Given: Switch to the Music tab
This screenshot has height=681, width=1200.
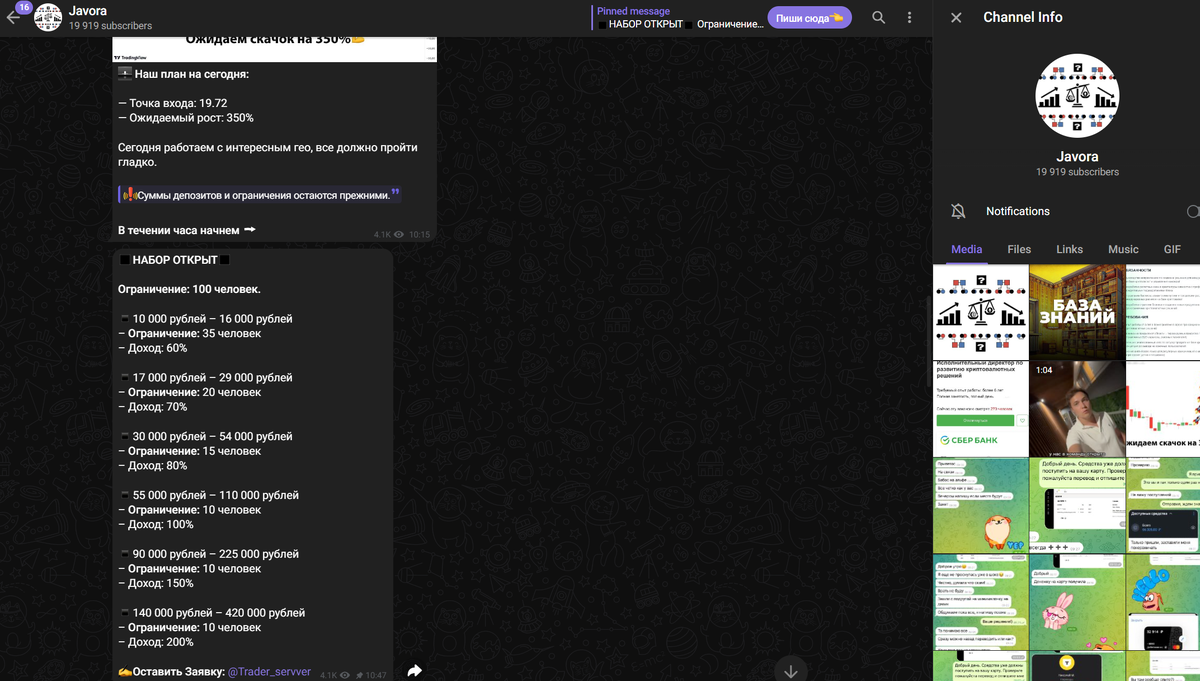Looking at the screenshot, I should click(1123, 249).
